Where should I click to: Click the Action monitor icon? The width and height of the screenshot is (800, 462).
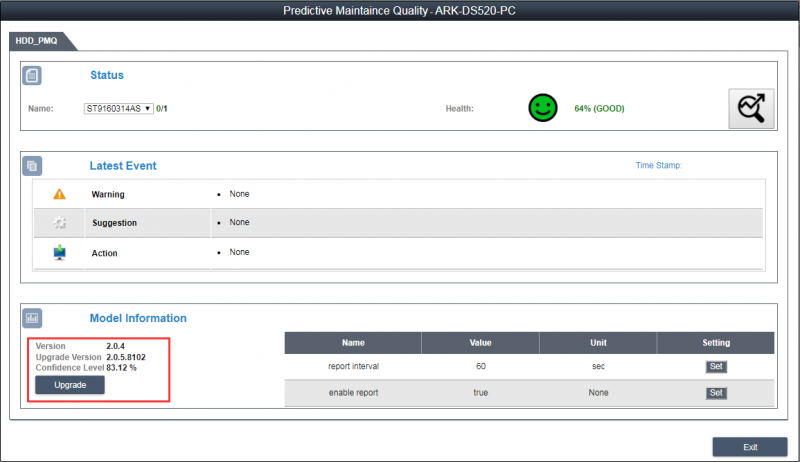click(x=59, y=253)
